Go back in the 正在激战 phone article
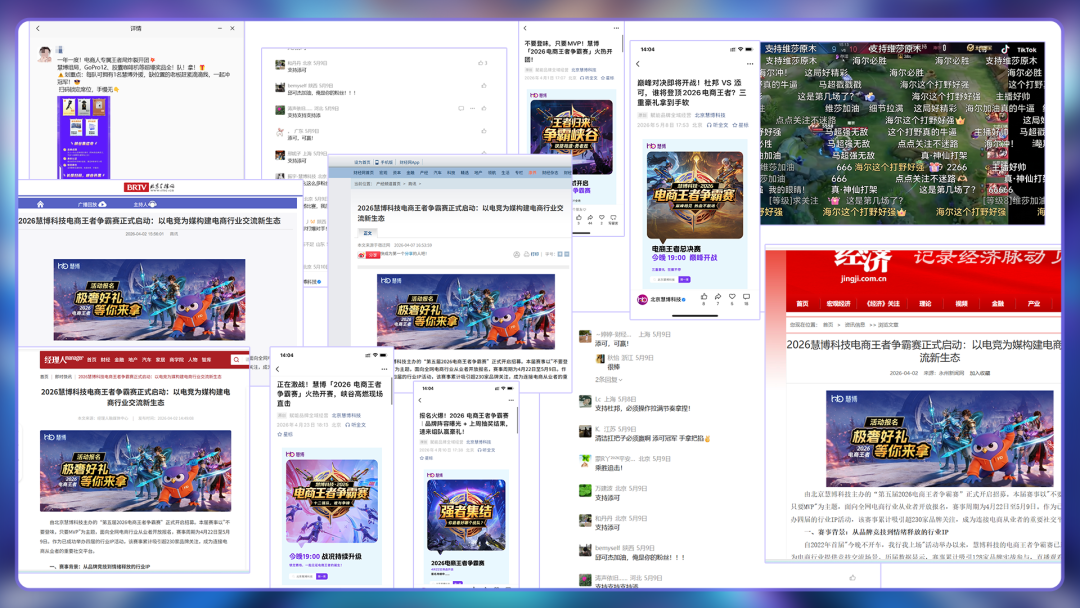Image resolution: width=1080 pixels, height=608 pixels. pyautogui.click(x=278, y=370)
